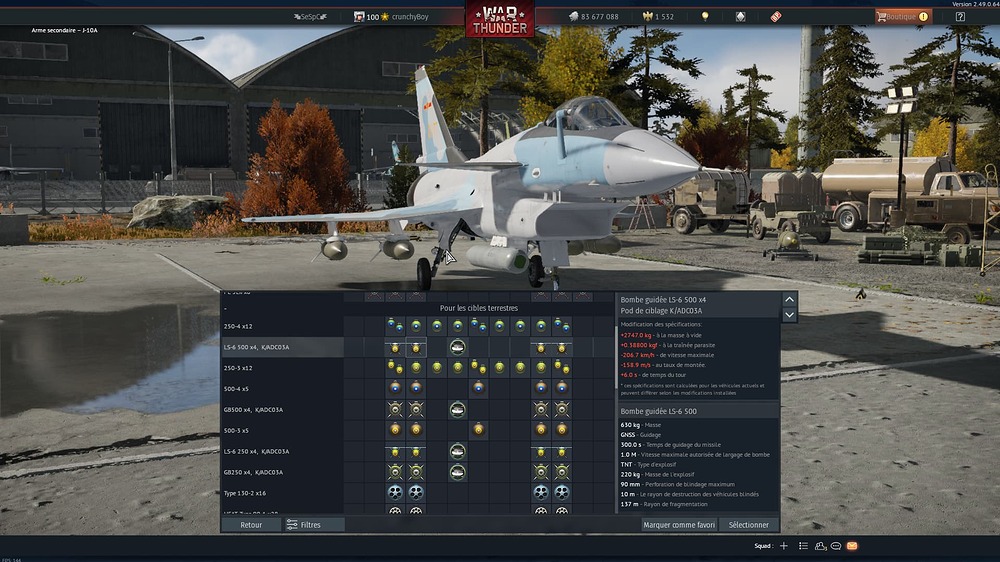The width and height of the screenshot is (1000, 562).
Task: Open the chat bubble icon
Action: 836,546
